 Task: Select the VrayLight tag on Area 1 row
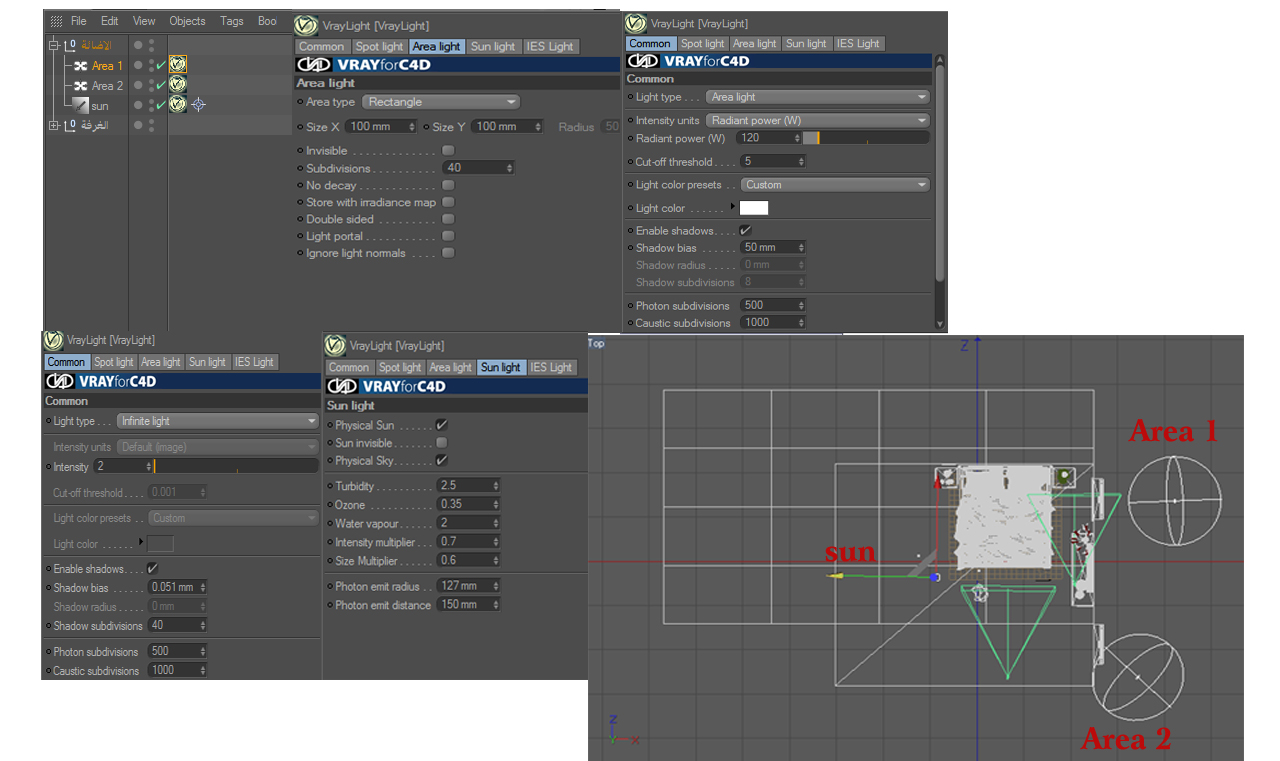(x=178, y=65)
